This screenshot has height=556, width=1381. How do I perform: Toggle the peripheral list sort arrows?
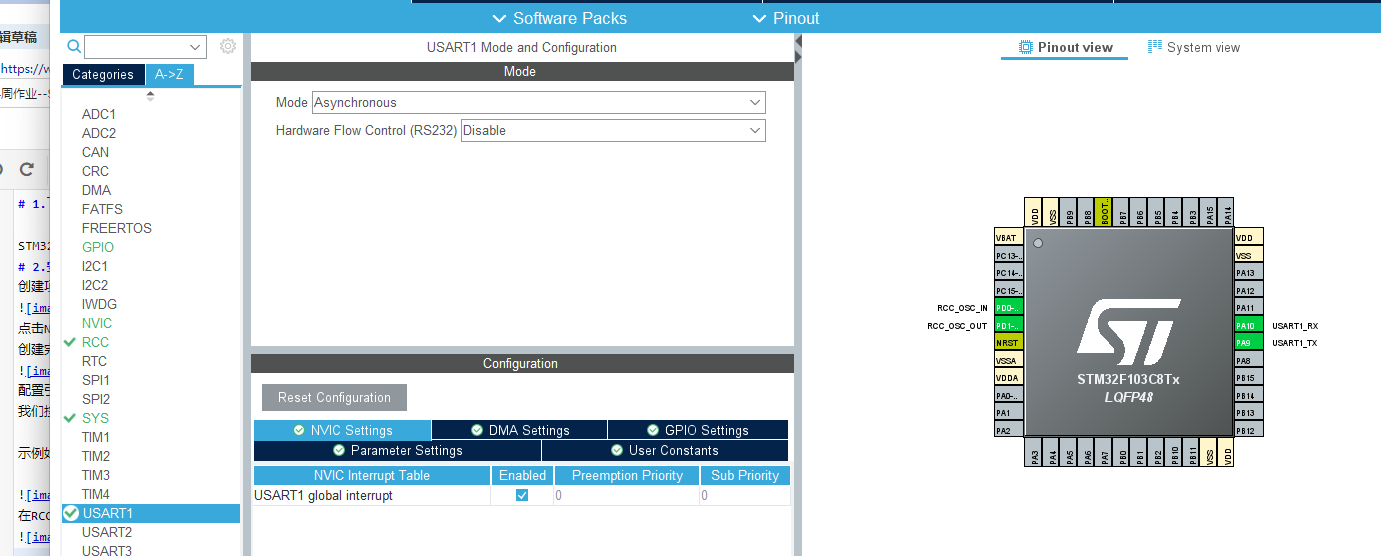[151, 96]
